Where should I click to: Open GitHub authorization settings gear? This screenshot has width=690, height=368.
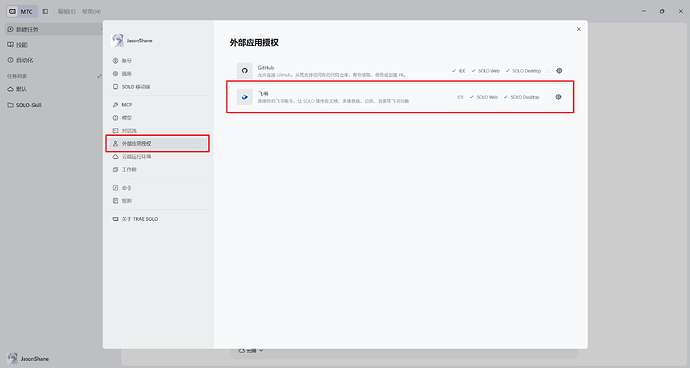(559, 70)
